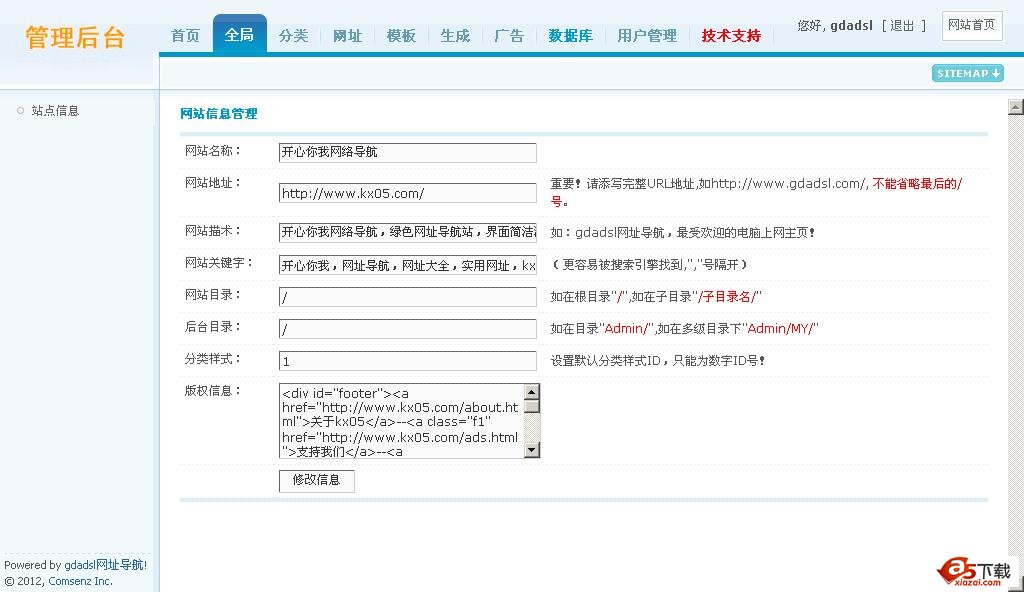The height and width of the screenshot is (592, 1024).
Task: Switch to the 分类 tab
Action: tap(293, 36)
